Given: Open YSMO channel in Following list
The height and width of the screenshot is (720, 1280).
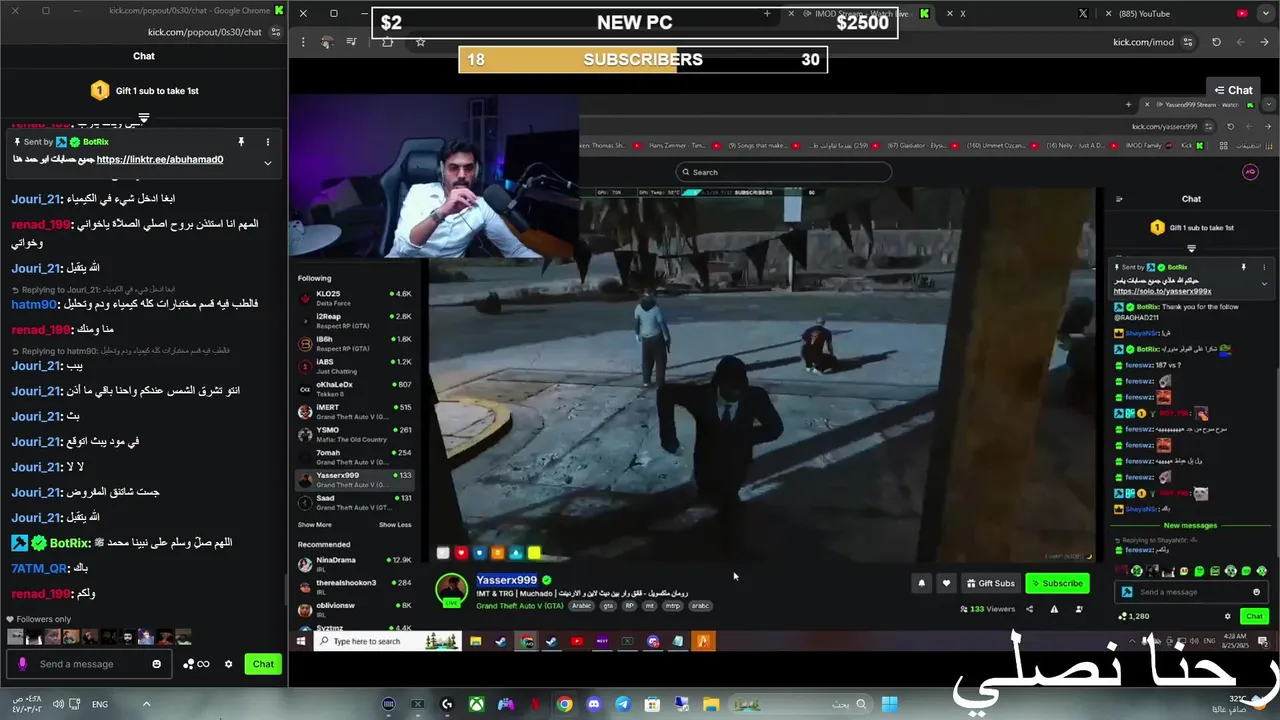Looking at the screenshot, I should (355, 434).
